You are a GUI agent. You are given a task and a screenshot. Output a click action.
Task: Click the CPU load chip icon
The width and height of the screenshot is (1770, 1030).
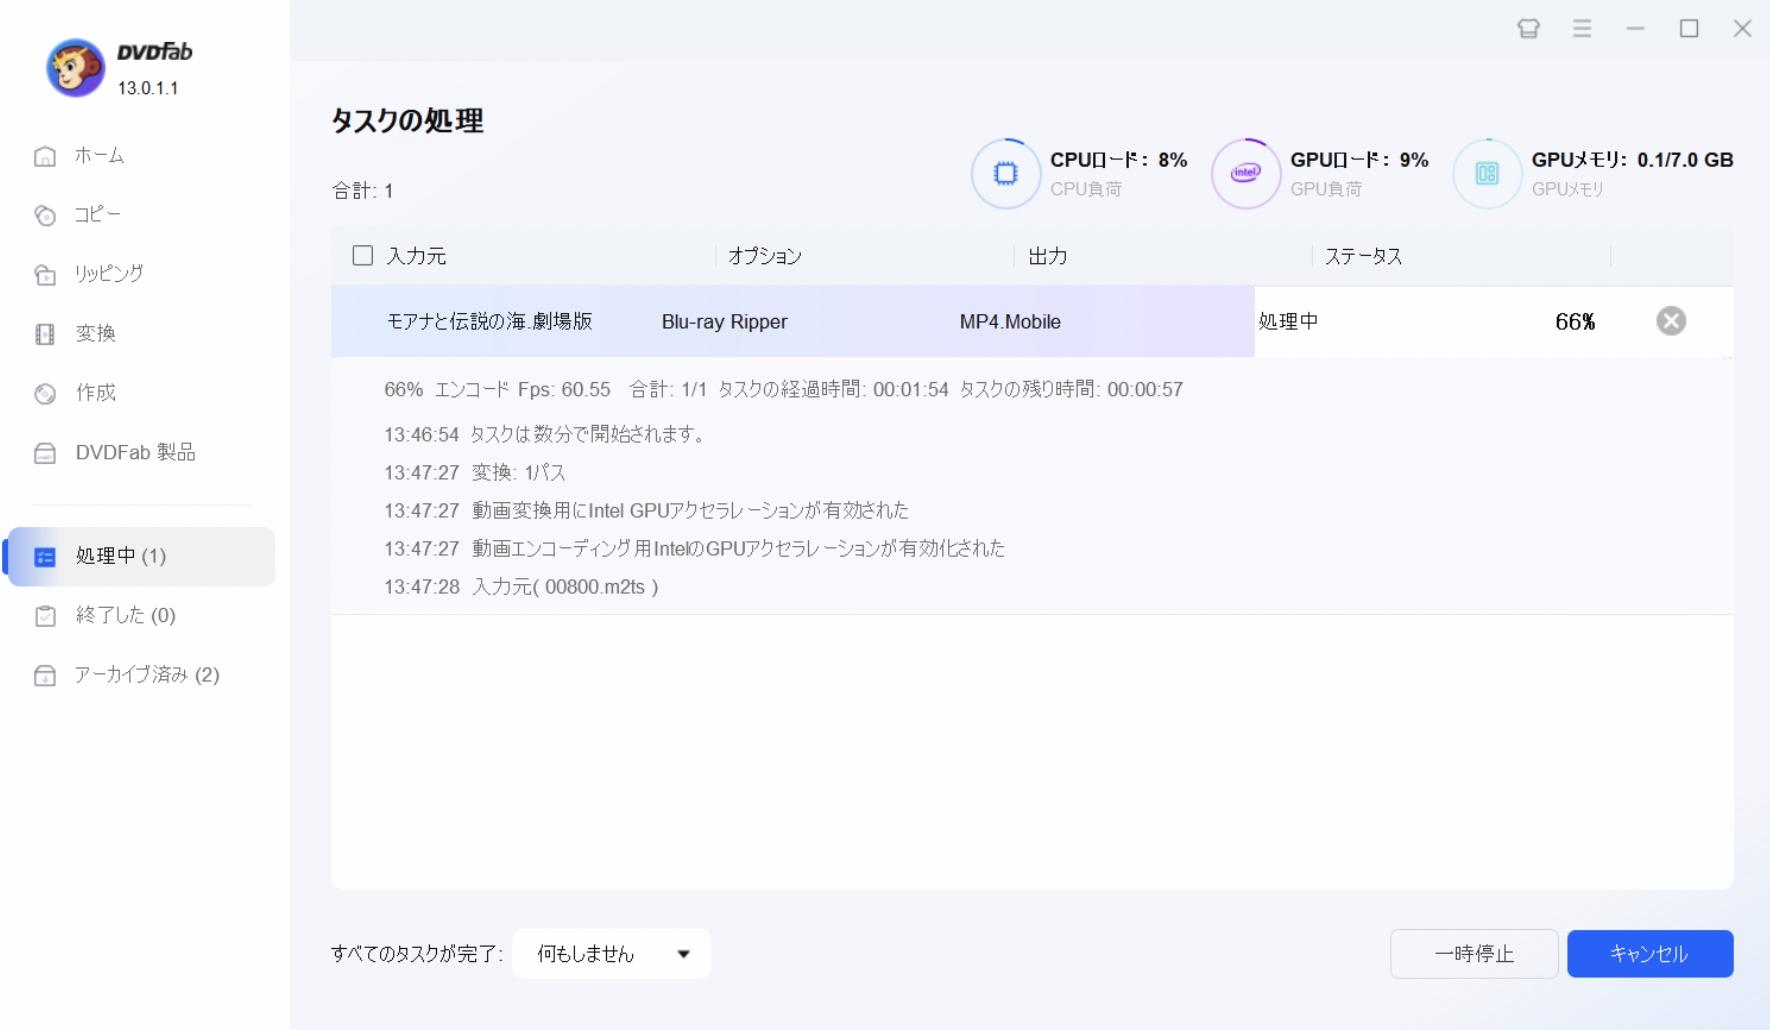[1005, 173]
